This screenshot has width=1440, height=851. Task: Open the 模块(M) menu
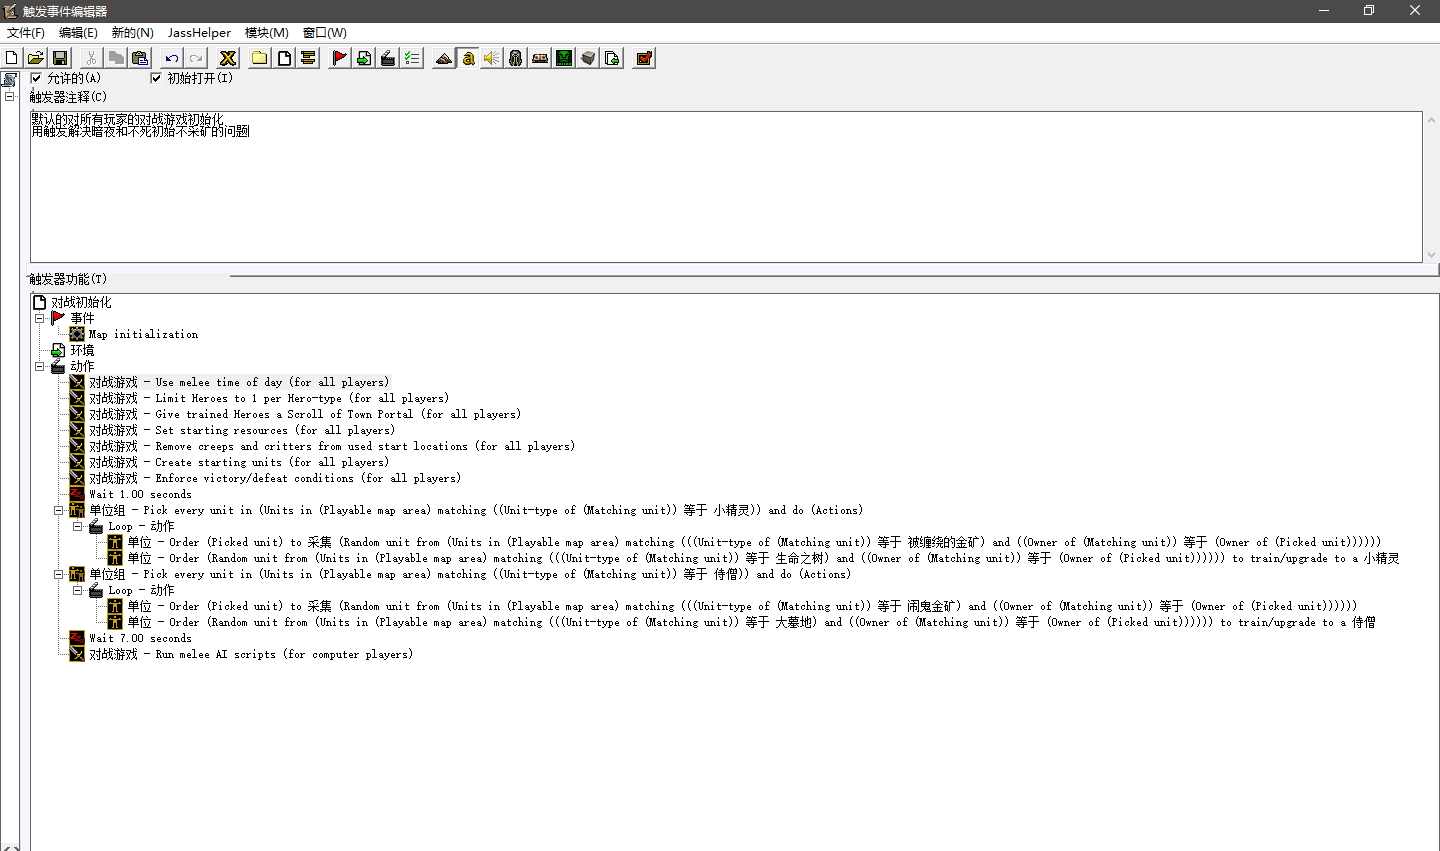click(266, 33)
